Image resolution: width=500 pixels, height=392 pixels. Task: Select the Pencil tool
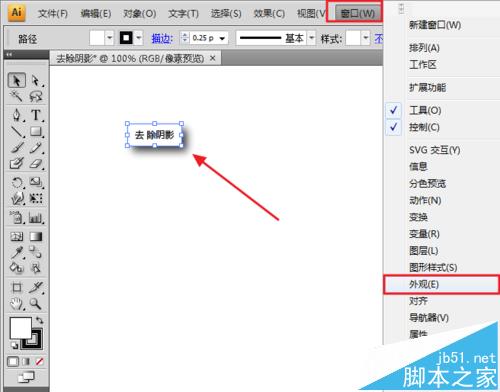click(x=35, y=147)
